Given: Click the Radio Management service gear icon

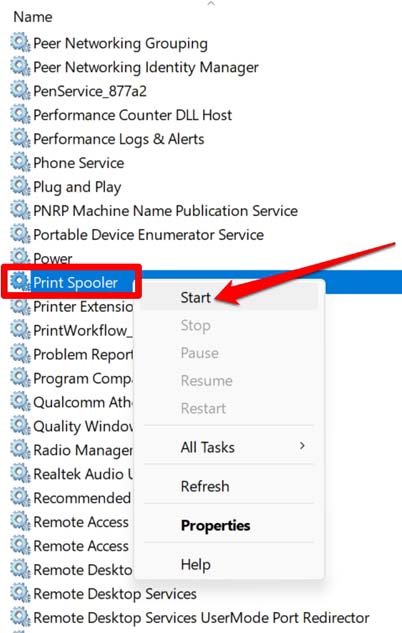Looking at the screenshot, I should tap(20, 450).
